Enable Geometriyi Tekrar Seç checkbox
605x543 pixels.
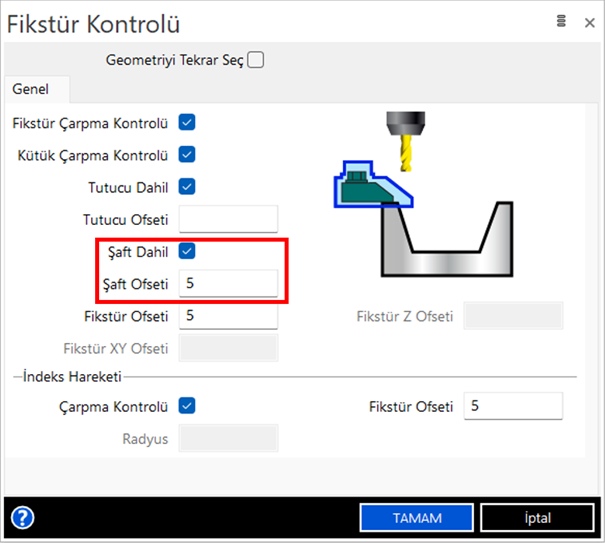255,60
